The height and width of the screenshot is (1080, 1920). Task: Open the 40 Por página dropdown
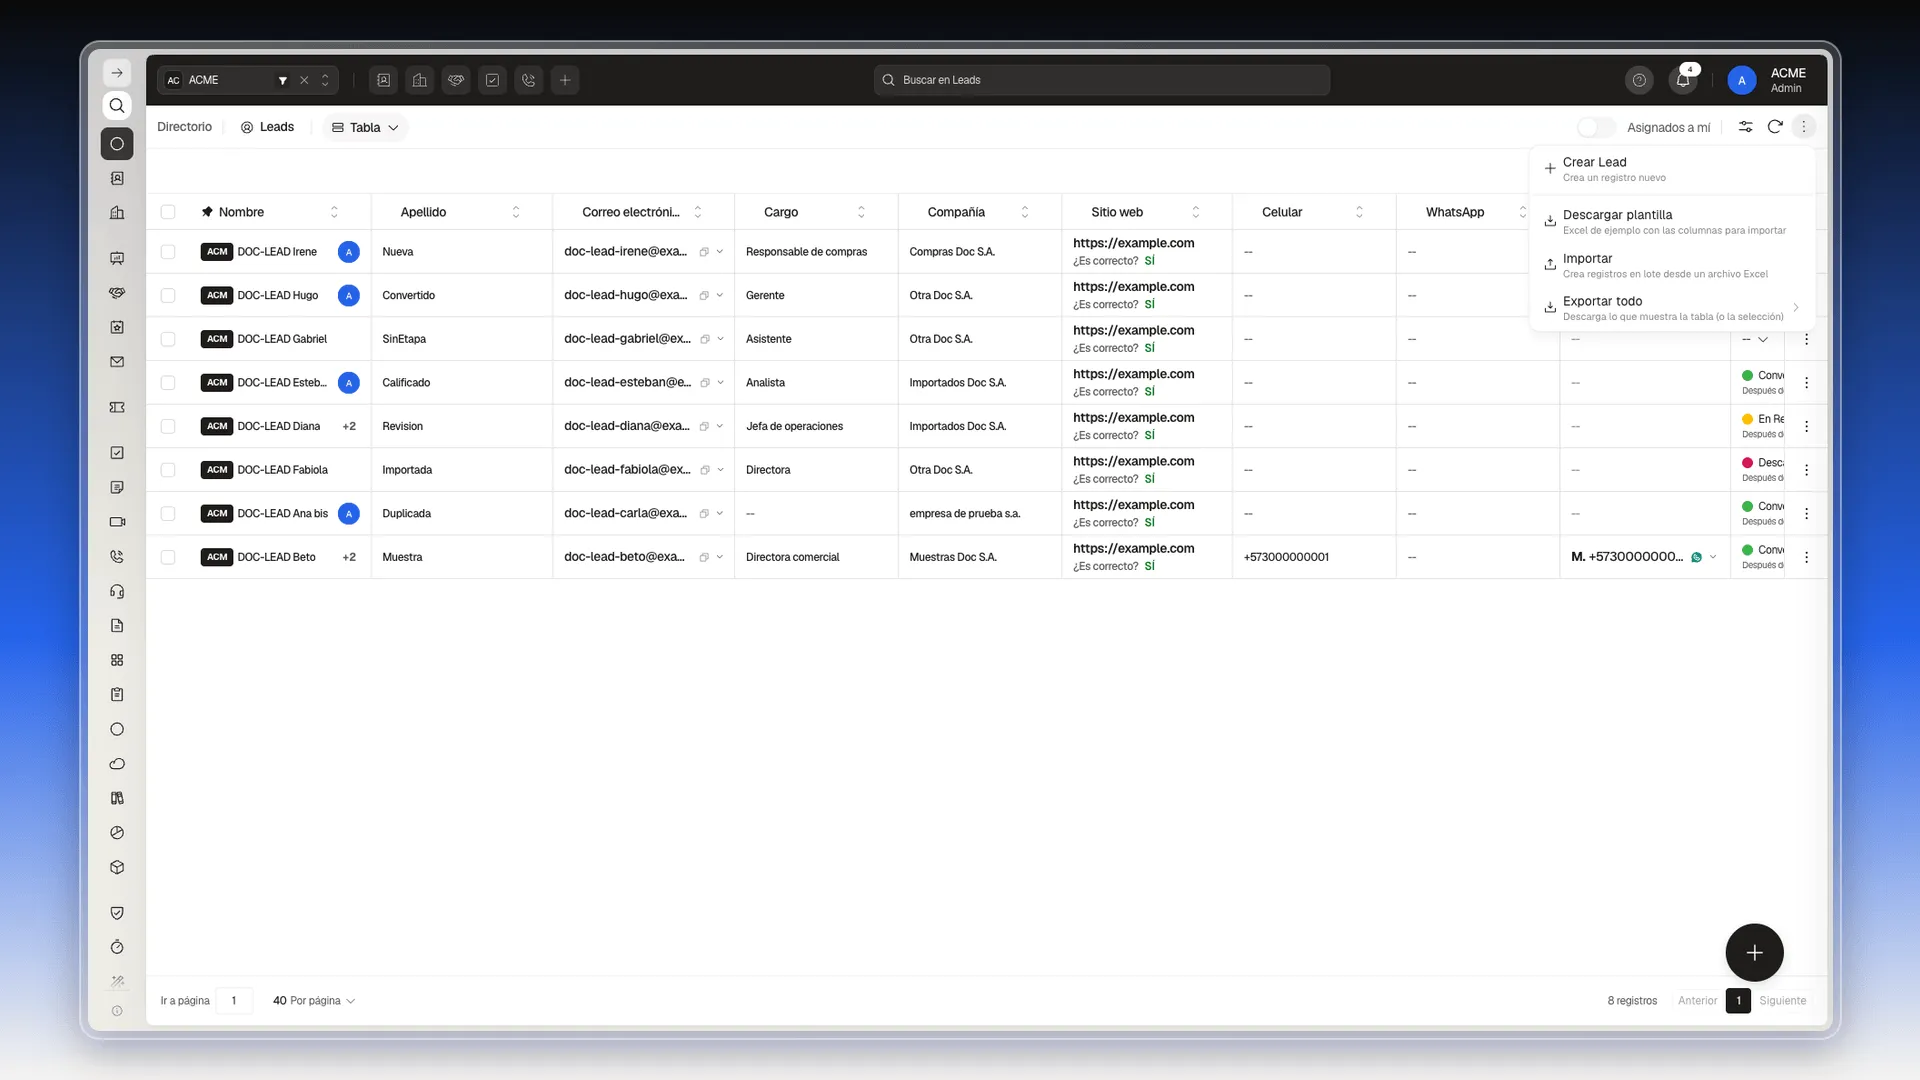(x=314, y=1001)
